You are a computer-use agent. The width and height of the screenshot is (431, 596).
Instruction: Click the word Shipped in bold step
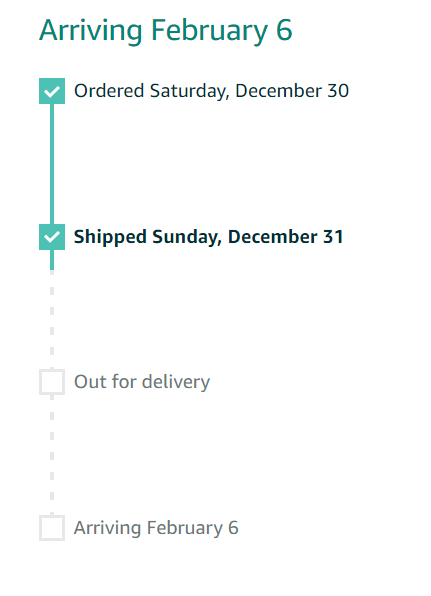coord(110,237)
